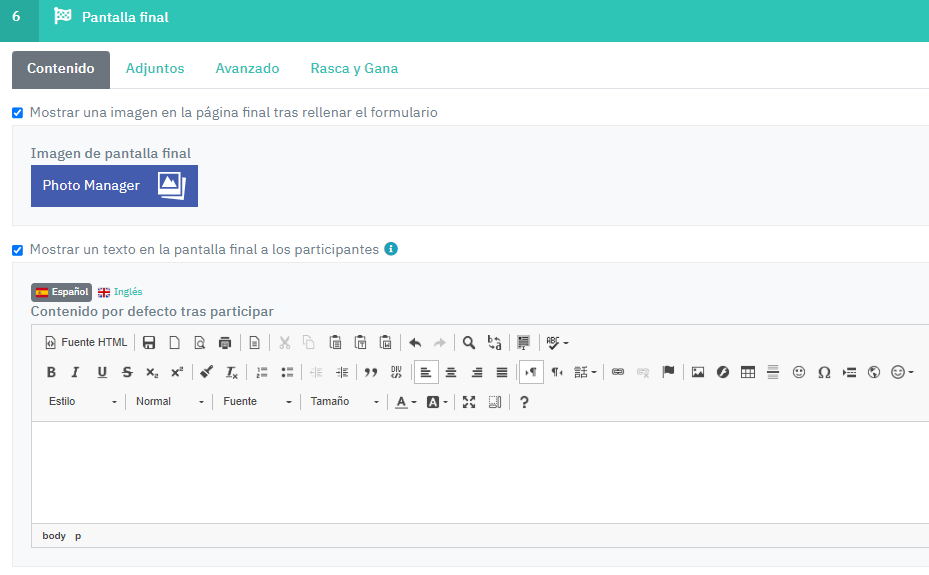929x575 pixels.
Task: Open the Normal format dropdown
Action: click(169, 401)
